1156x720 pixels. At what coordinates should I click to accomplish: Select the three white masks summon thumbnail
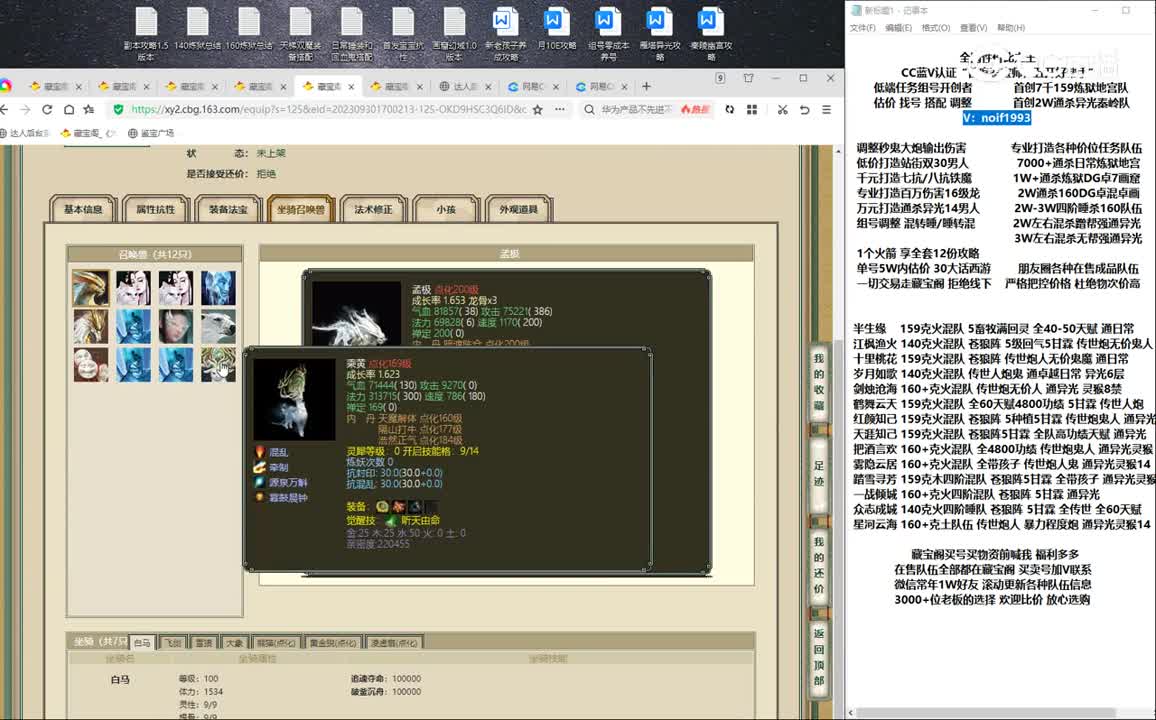(91, 364)
